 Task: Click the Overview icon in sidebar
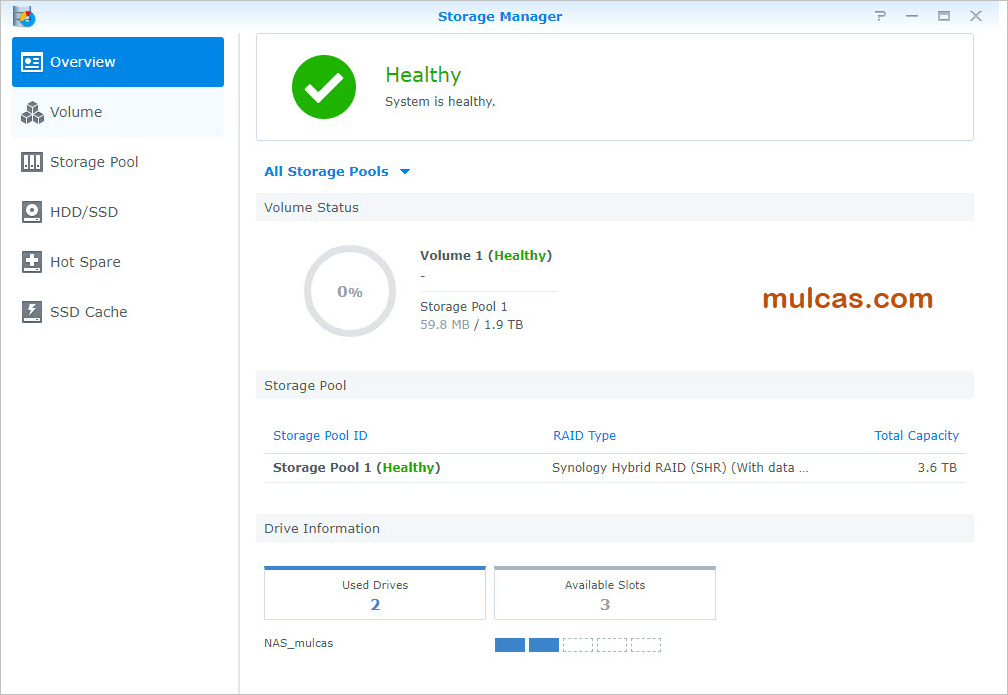pos(33,62)
